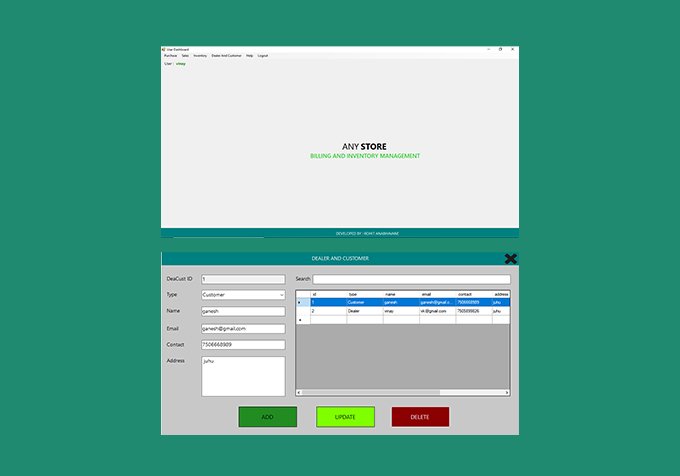Click the UPDATE button
The image size is (680, 476).
tap(345, 417)
